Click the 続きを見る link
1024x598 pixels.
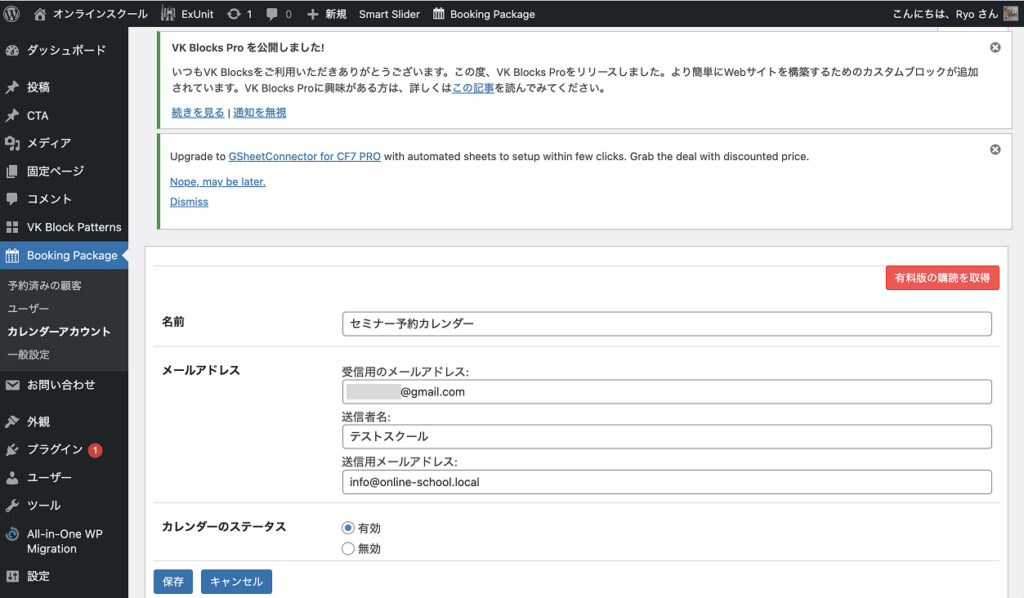click(x=197, y=113)
